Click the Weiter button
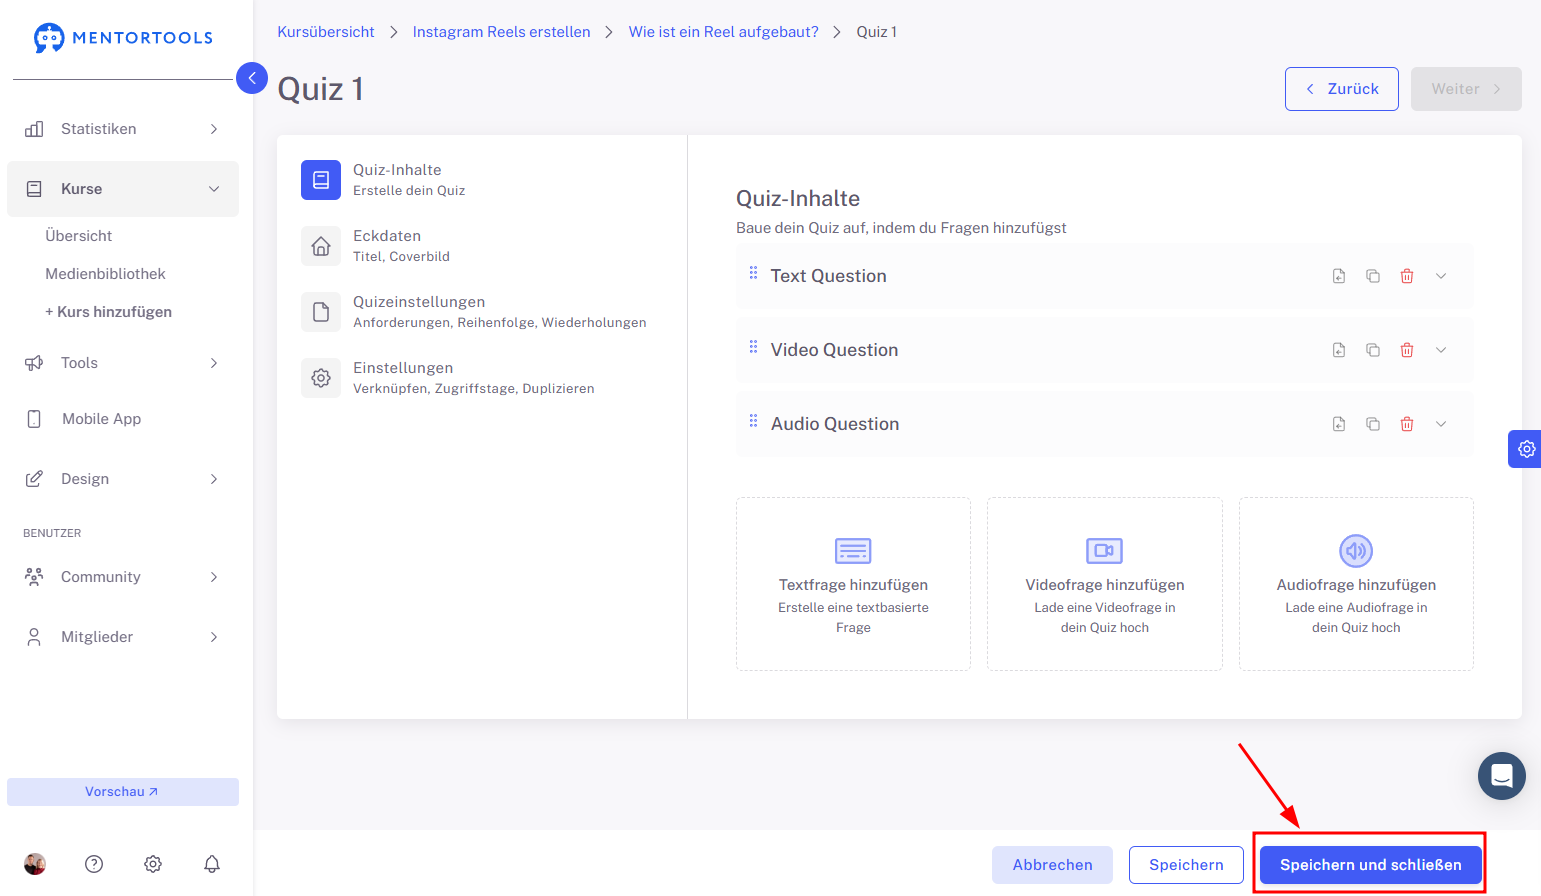The width and height of the screenshot is (1541, 896). [1466, 89]
